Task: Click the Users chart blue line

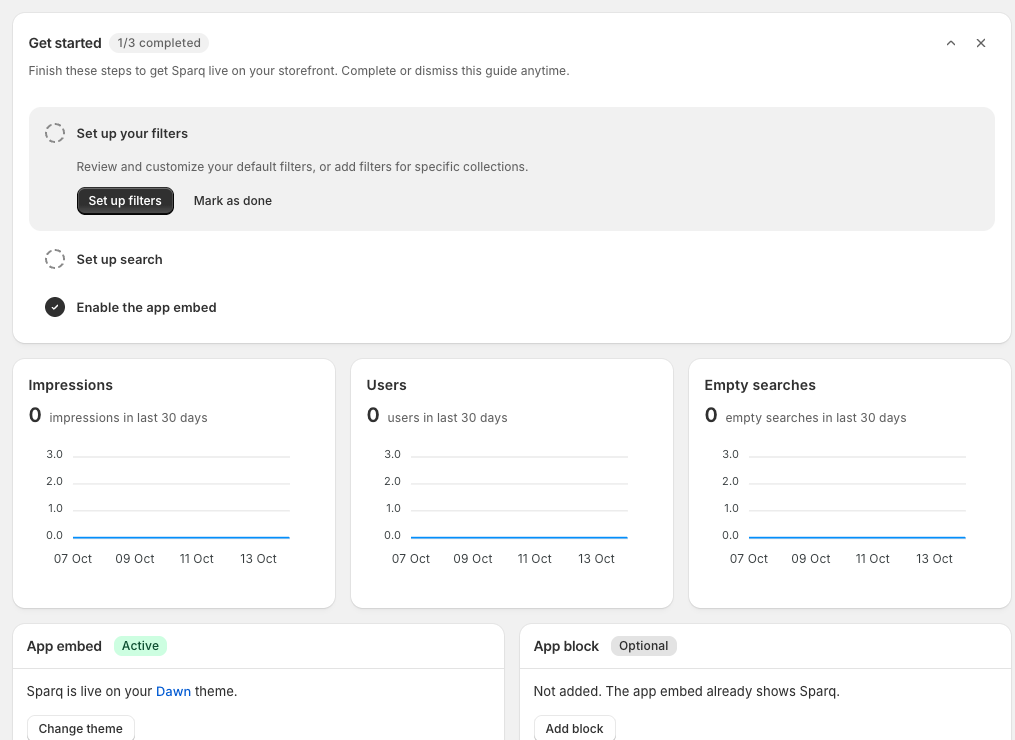Action: 519,537
